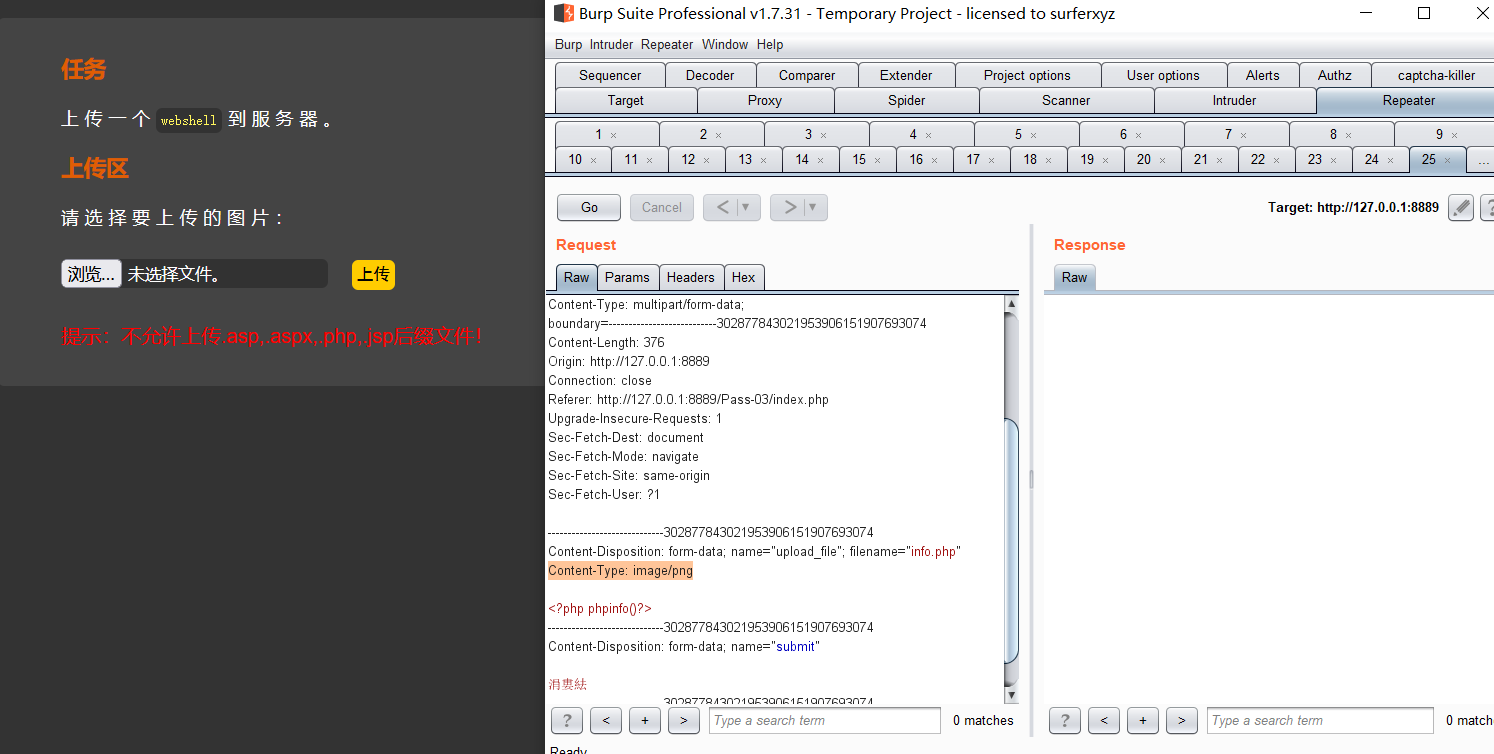Open the Burp menu
The width and height of the screenshot is (1494, 754).
(x=568, y=44)
